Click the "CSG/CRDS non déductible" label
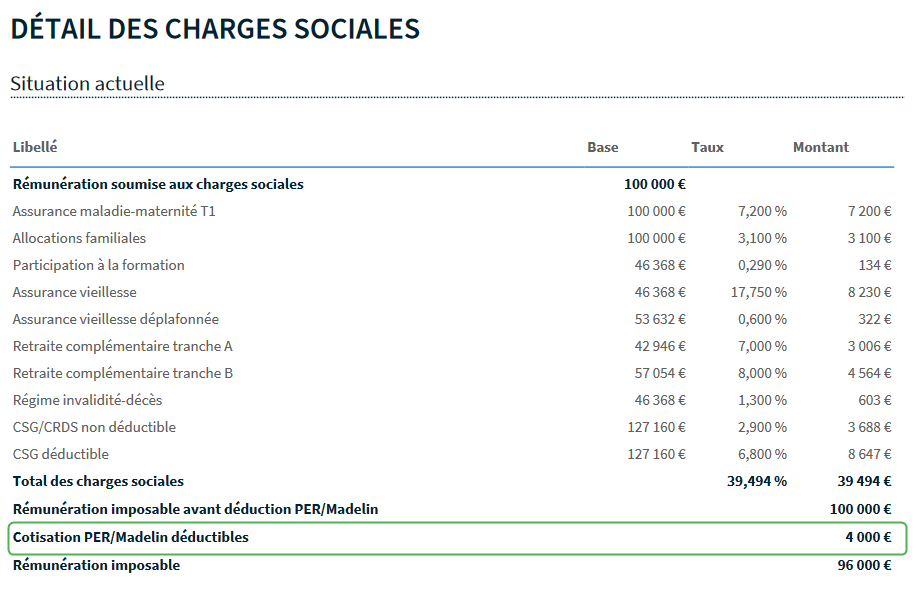 pyautogui.click(x=94, y=427)
